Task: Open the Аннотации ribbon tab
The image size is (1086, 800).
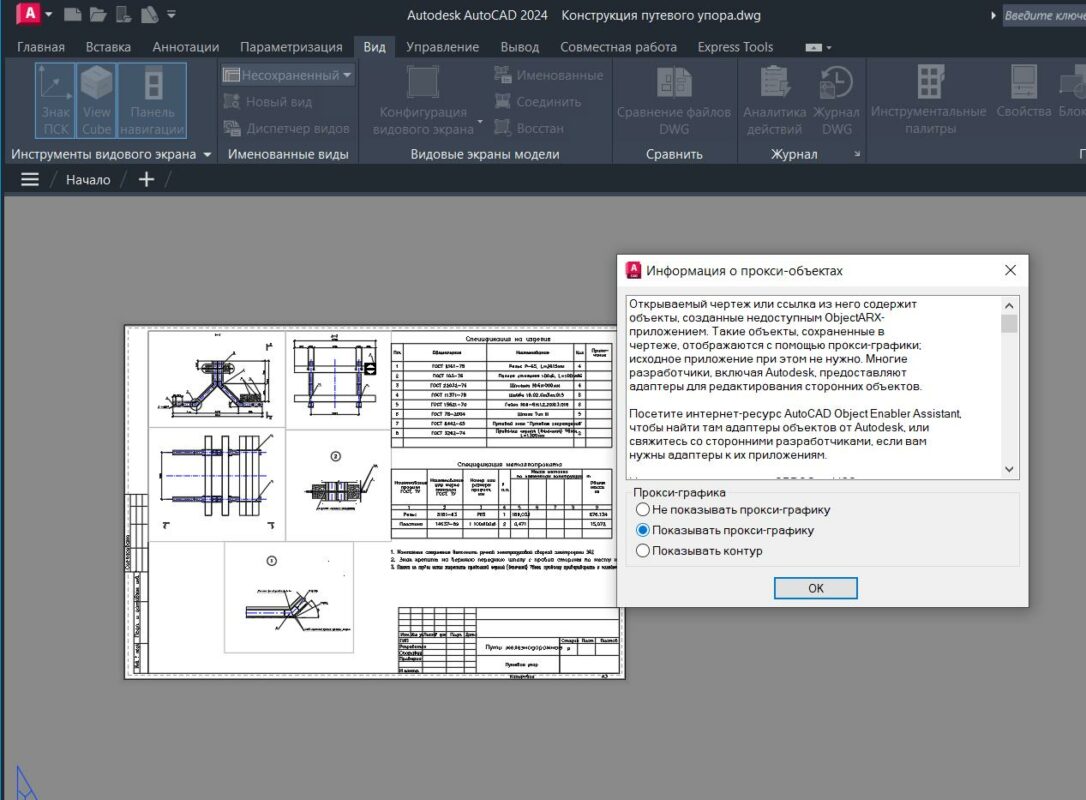Action: (x=185, y=47)
